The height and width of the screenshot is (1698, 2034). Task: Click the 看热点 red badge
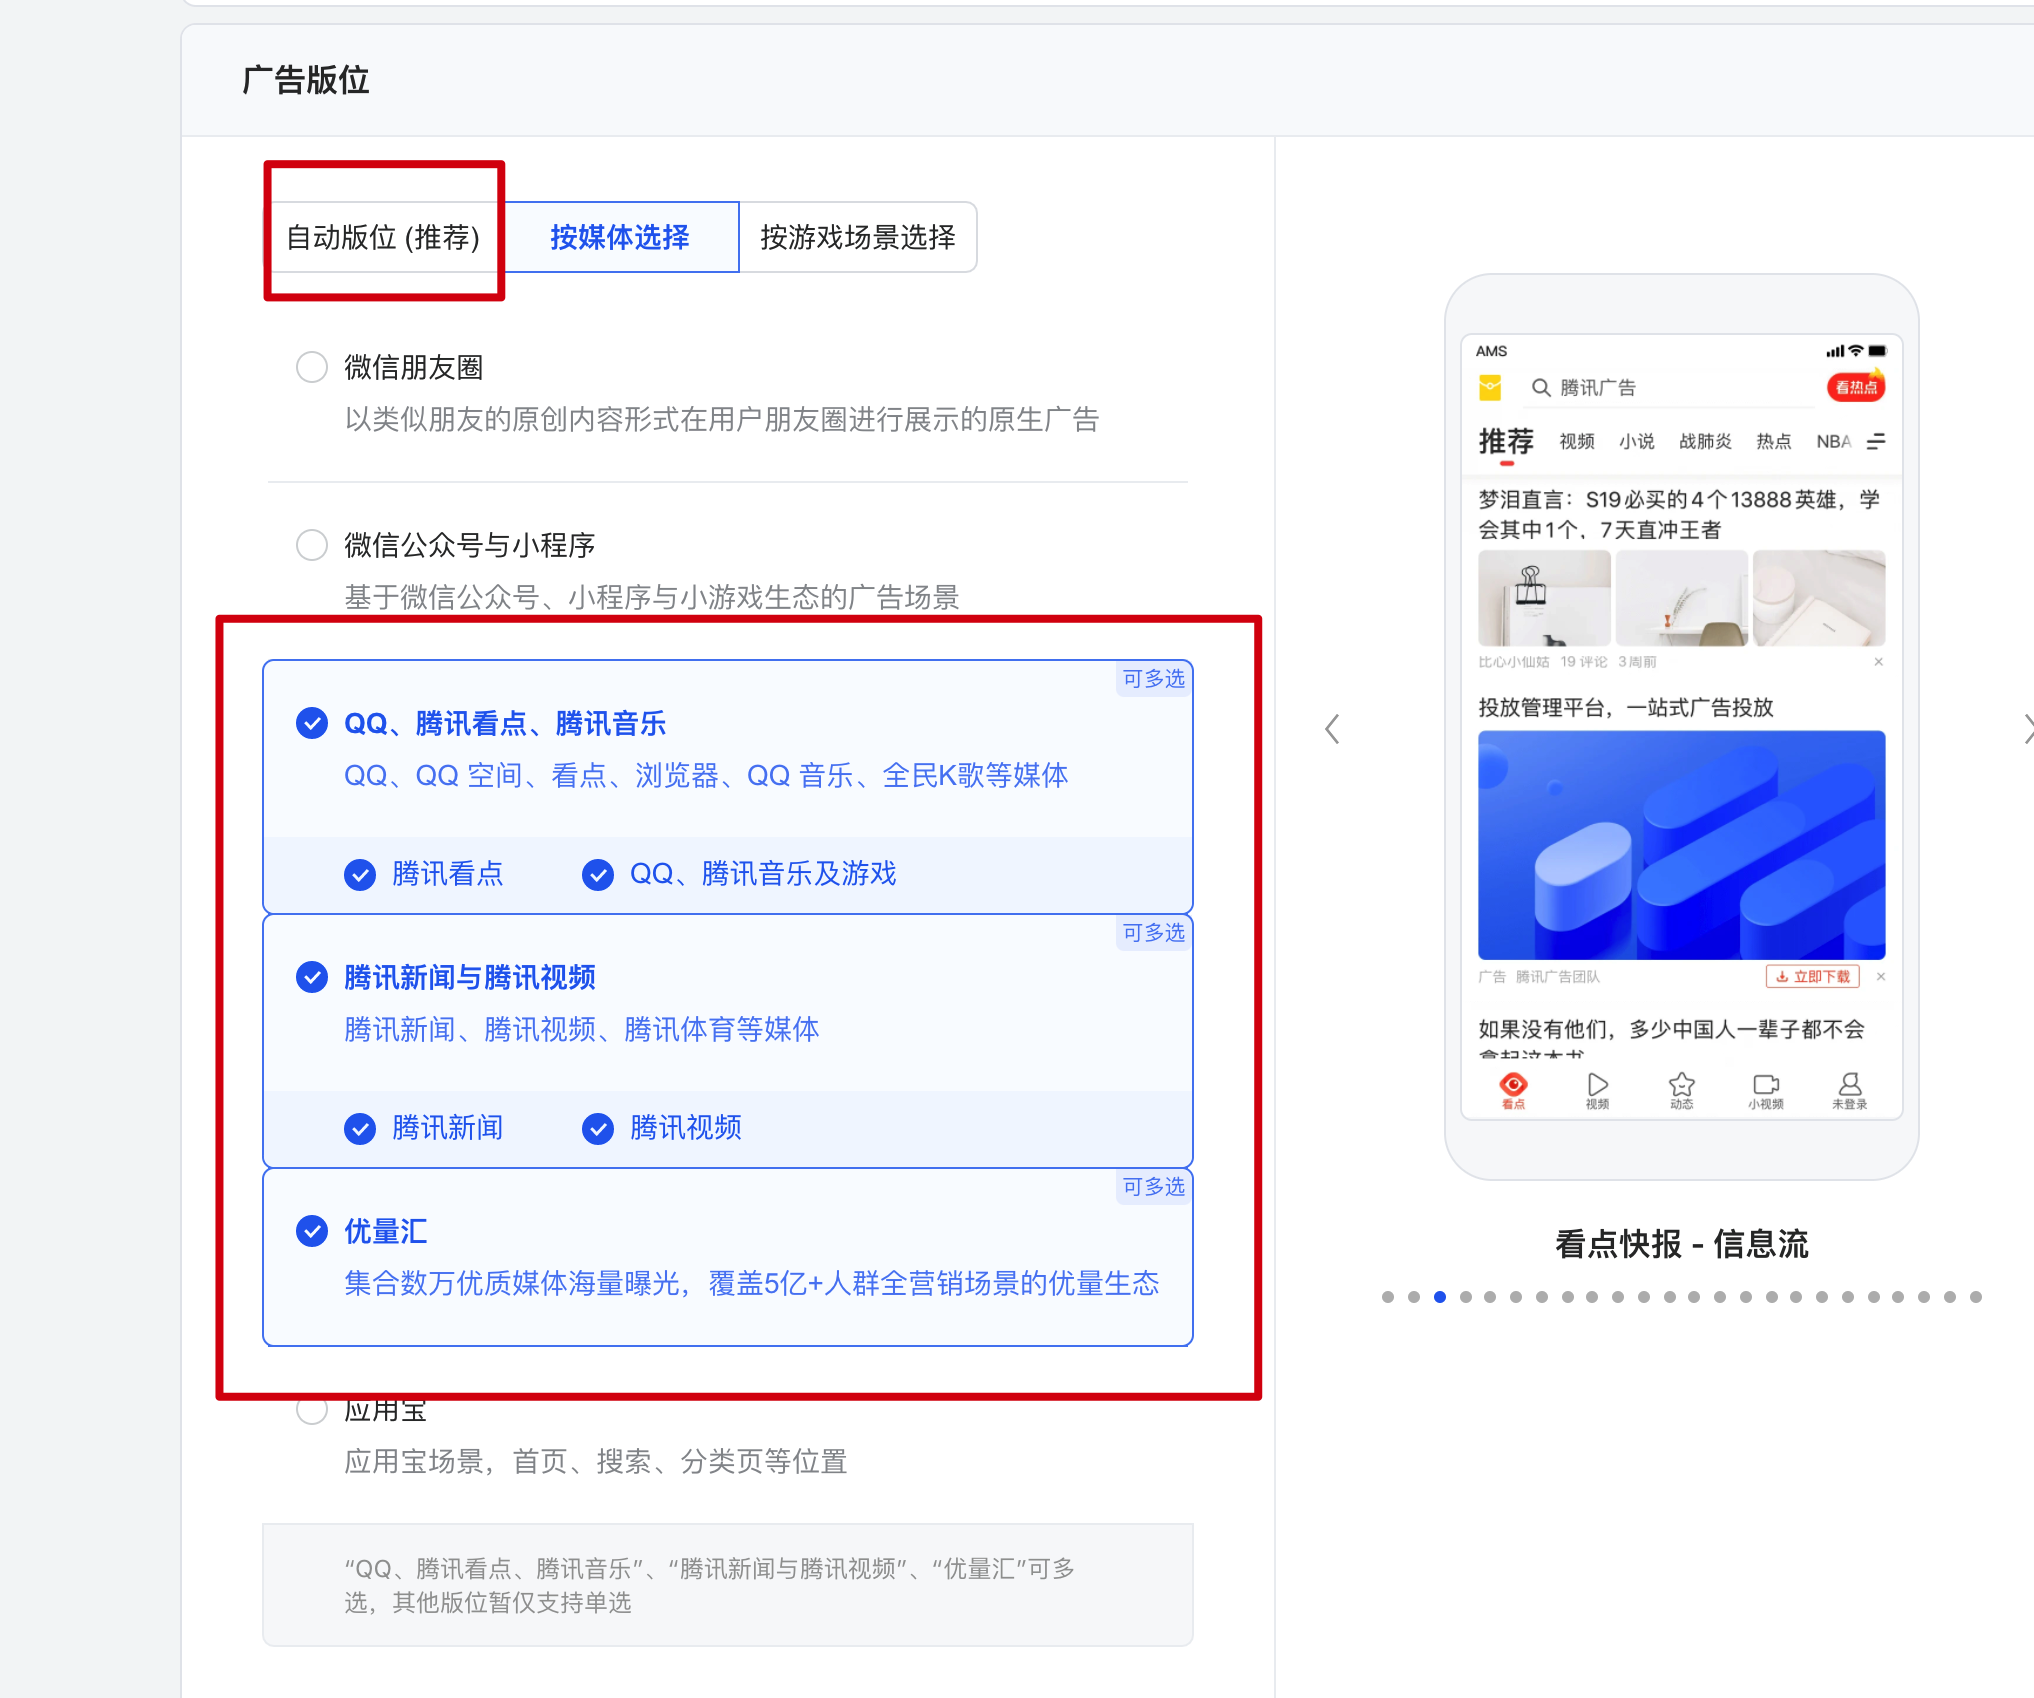tap(1856, 386)
